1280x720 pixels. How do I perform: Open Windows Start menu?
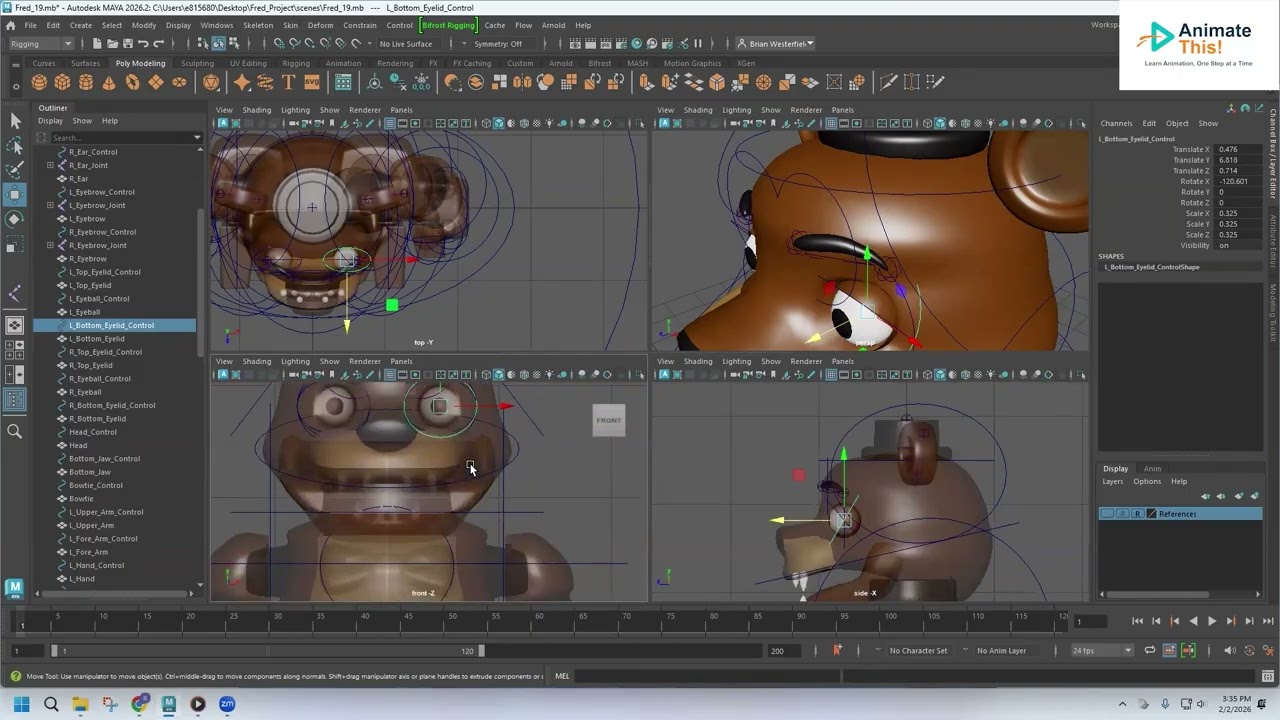21,704
